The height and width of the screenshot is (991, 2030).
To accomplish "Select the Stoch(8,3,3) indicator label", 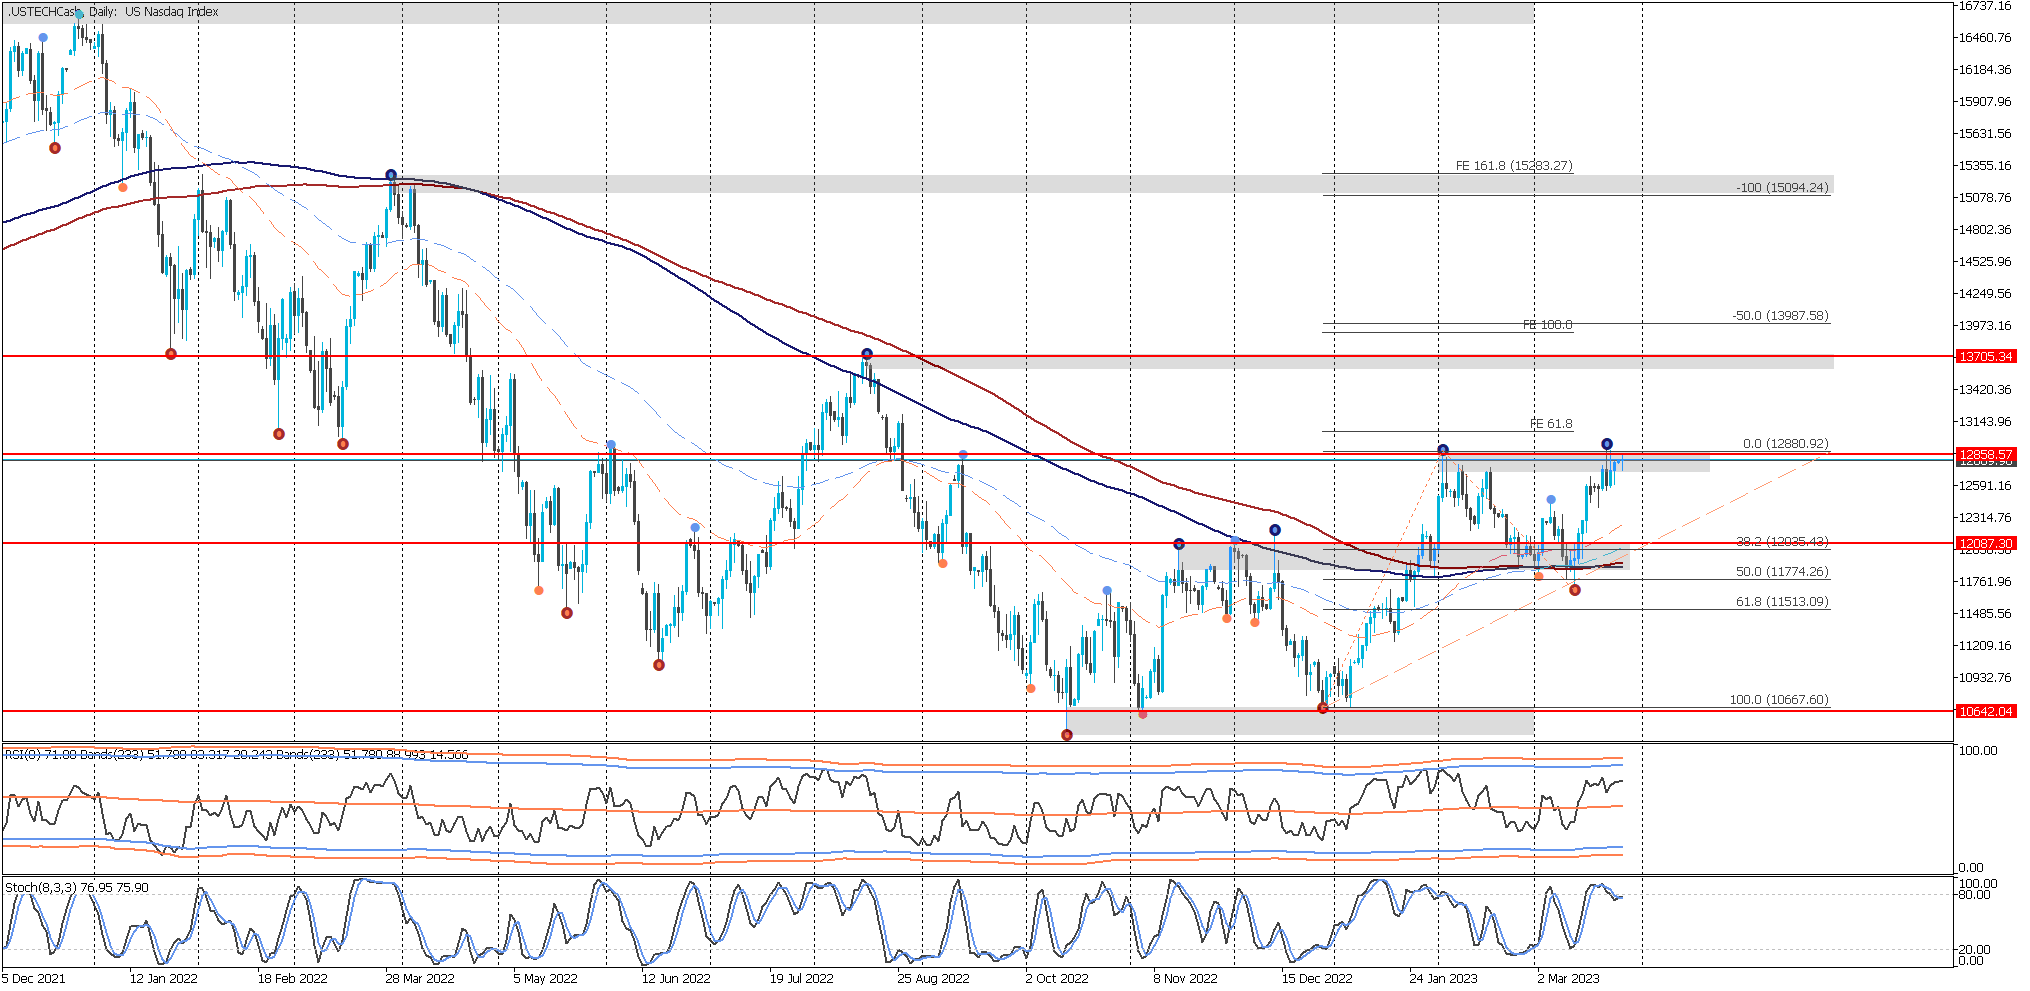I will click(x=77, y=888).
